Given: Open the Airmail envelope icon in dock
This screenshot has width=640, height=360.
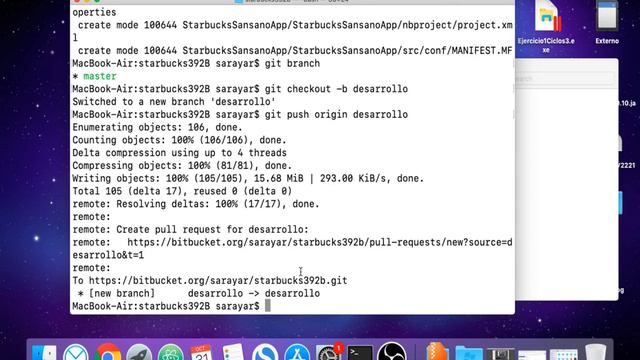Looking at the screenshot, I should tap(76, 352).
